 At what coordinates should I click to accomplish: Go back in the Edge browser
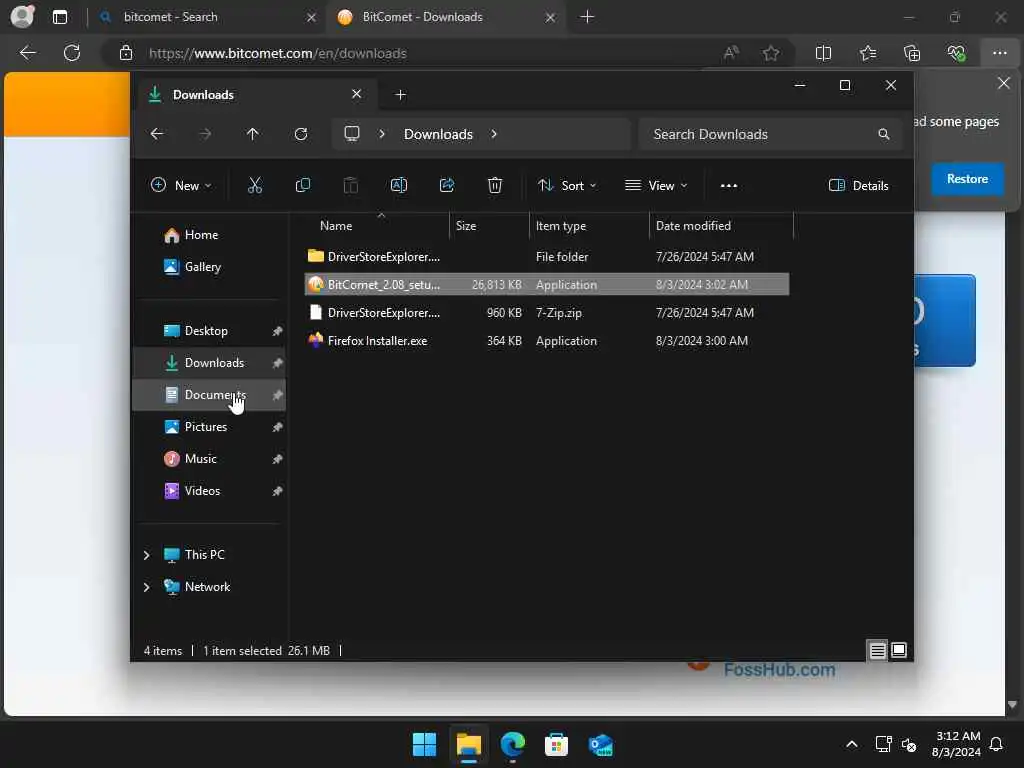[27, 53]
